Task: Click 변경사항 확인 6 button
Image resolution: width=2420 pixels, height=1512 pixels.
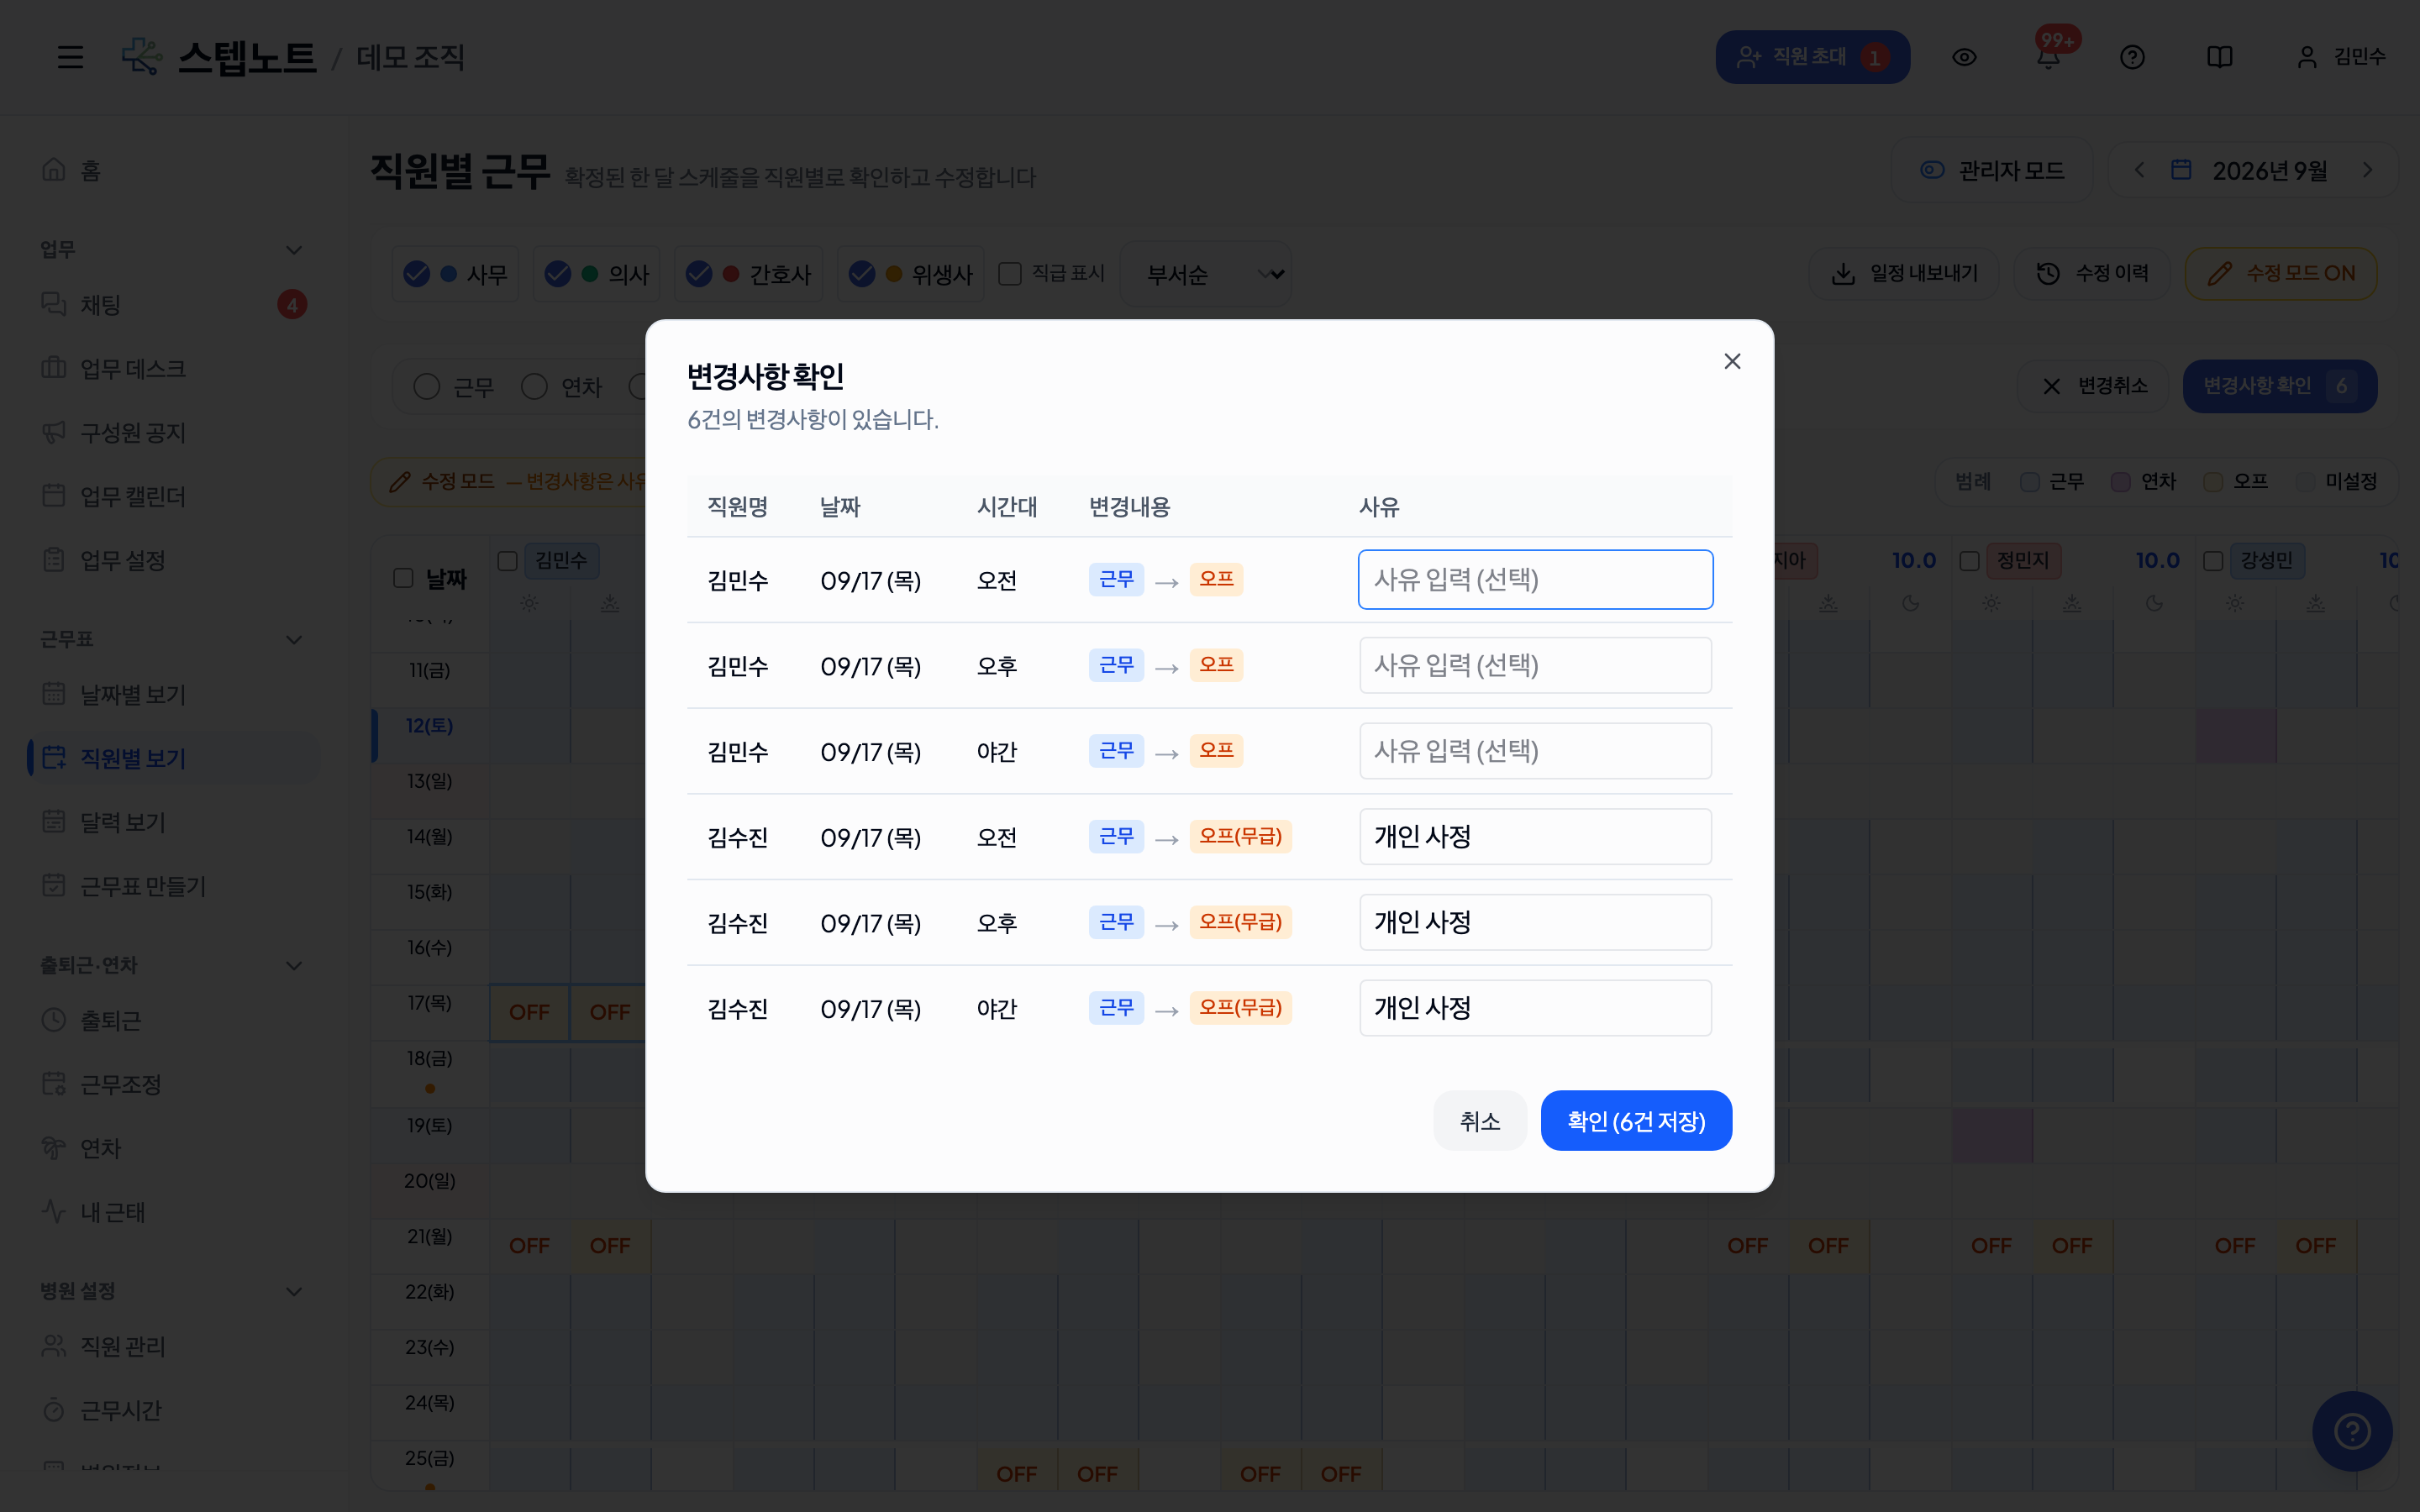Action: pyautogui.click(x=2280, y=386)
